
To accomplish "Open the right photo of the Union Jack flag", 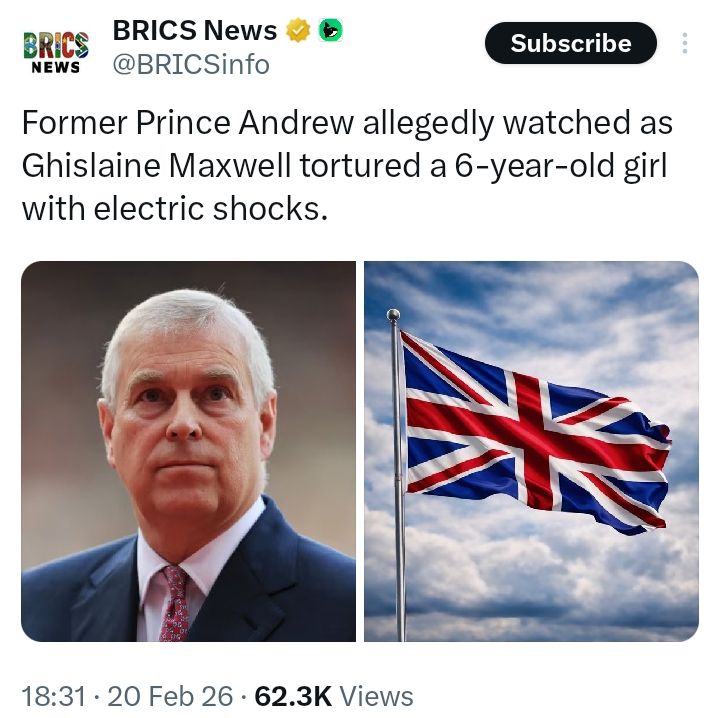I will [531, 450].
